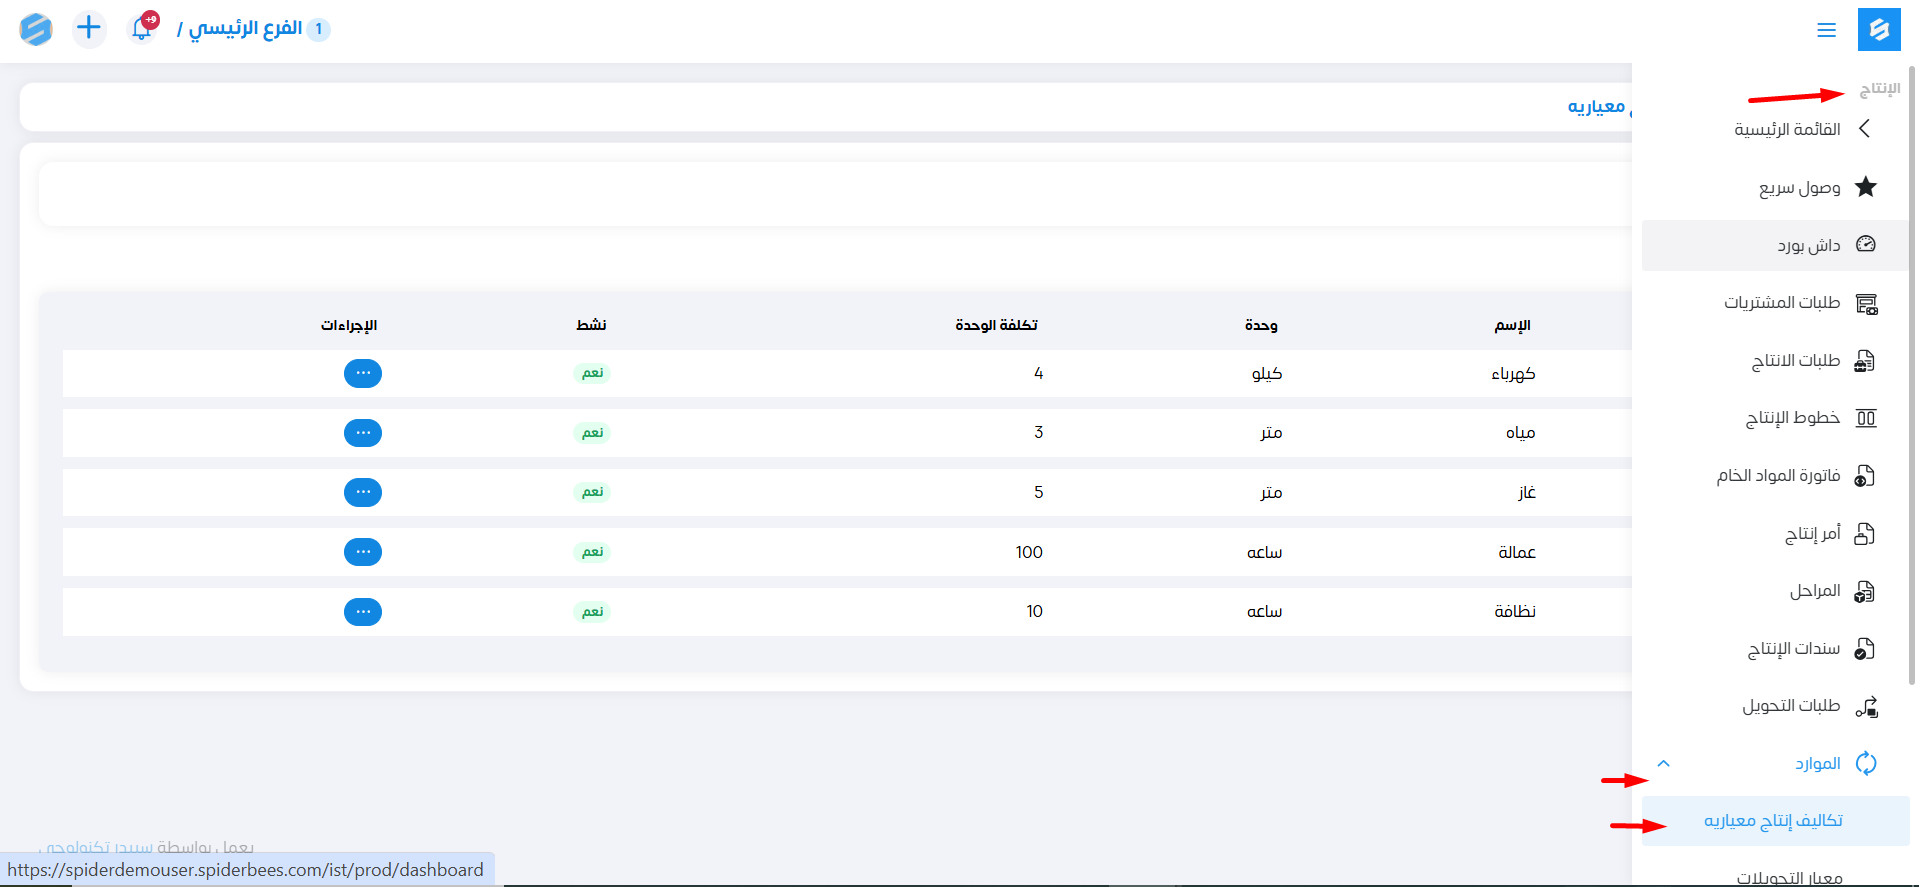This screenshot has height=887, width=1919.
Task: Click production lines sidebar icon
Action: [x=1865, y=418]
